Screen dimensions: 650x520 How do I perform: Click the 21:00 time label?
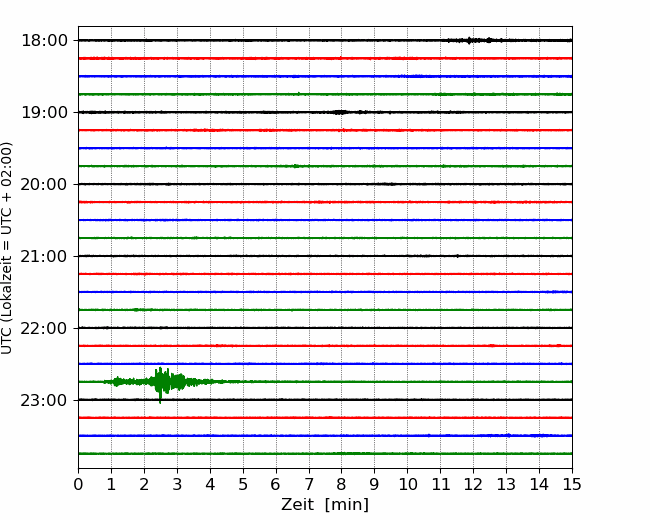point(44,256)
